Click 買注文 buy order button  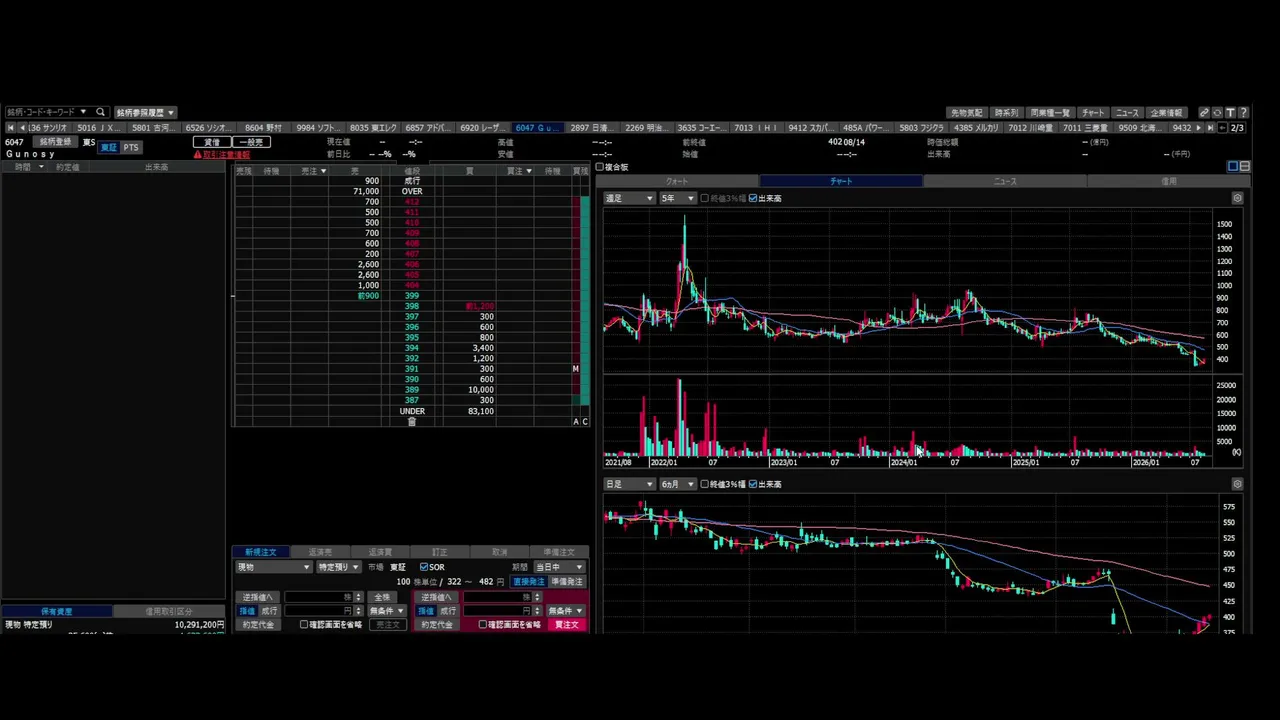pyautogui.click(x=567, y=624)
